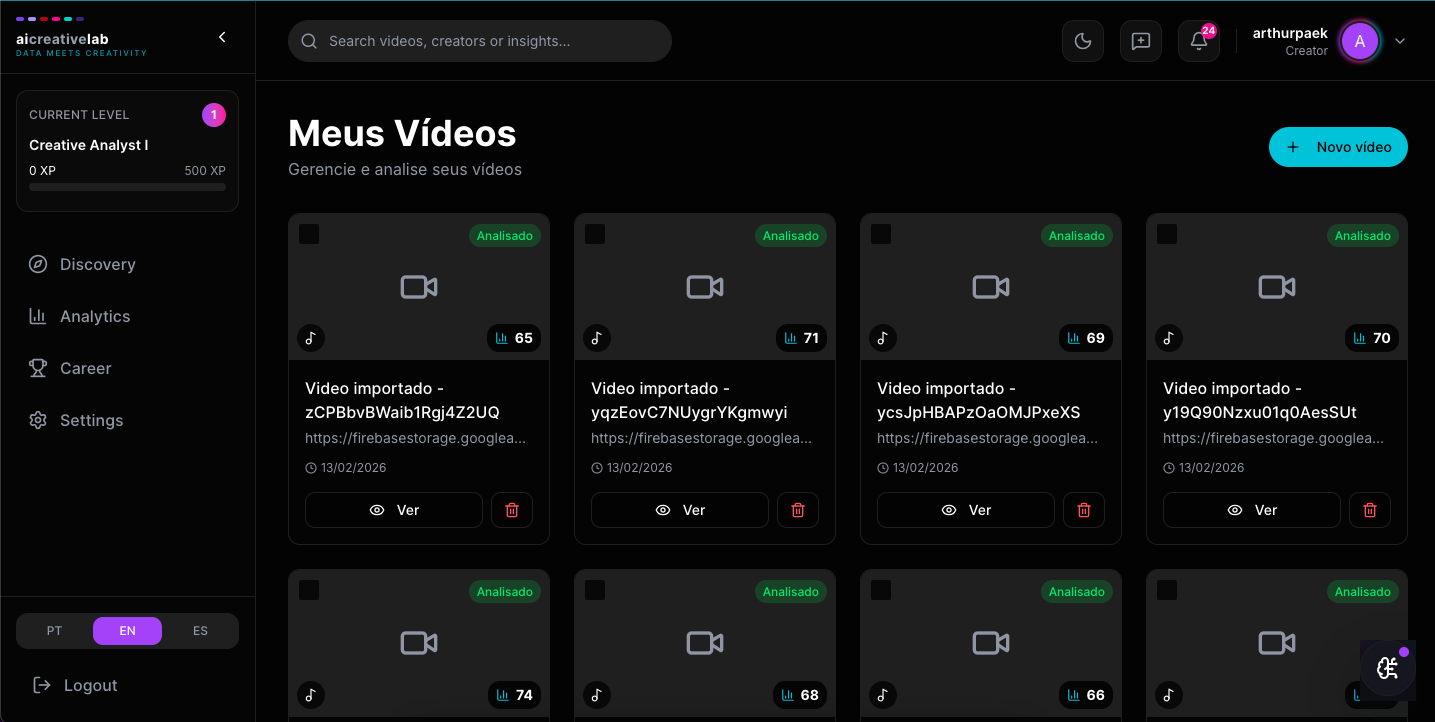Screen dimensions: 1435x722
Task: Delete the ycsJpHBAPzOaOMJPxeXS video with trash icon
Action: point(1084,510)
